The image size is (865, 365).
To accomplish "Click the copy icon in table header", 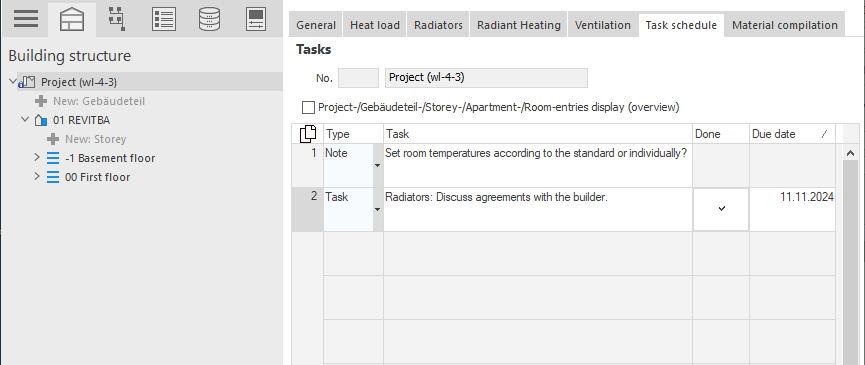I will coord(308,134).
